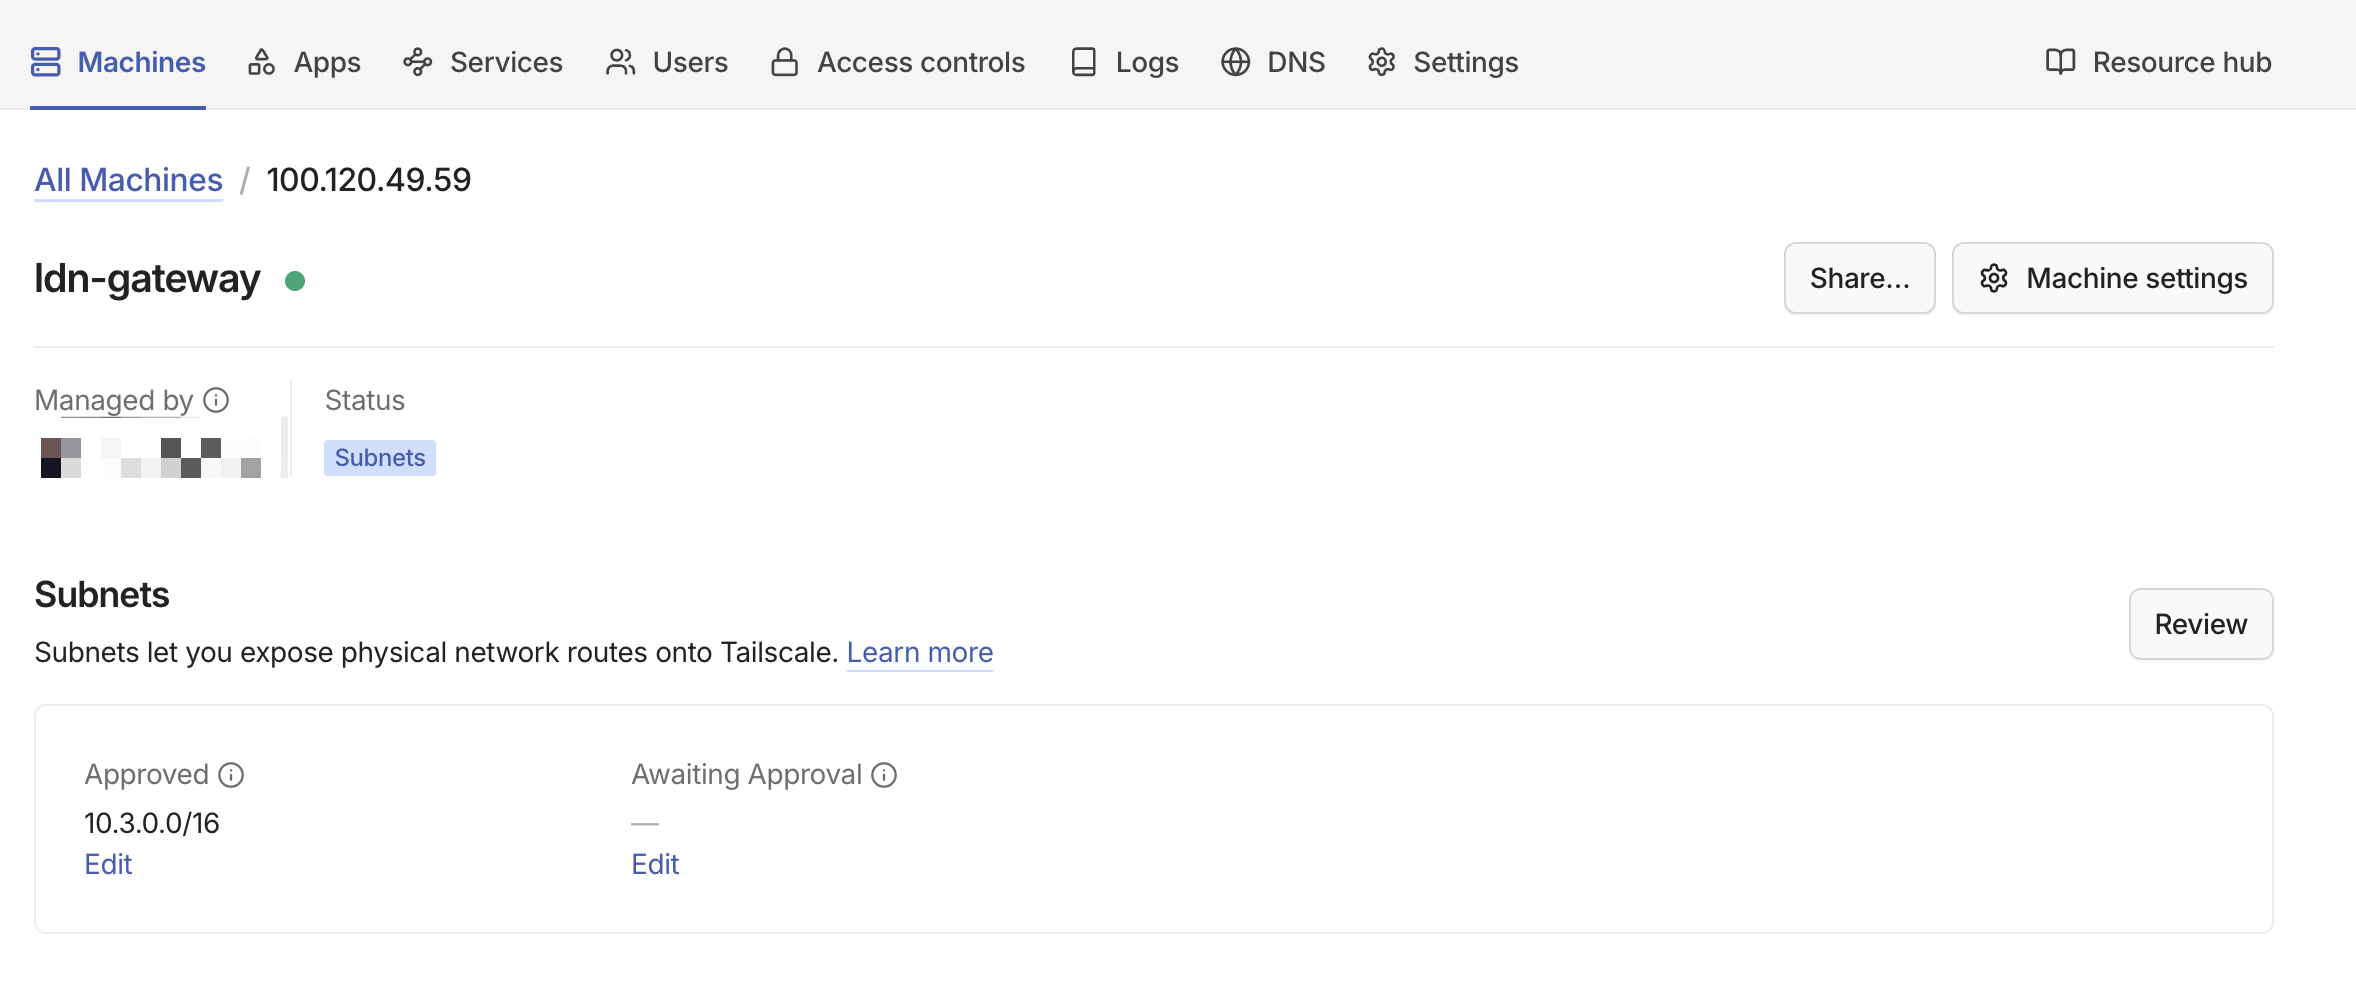2356x984 pixels.
Task: Click the Apps icon in navigation
Action: click(x=261, y=61)
